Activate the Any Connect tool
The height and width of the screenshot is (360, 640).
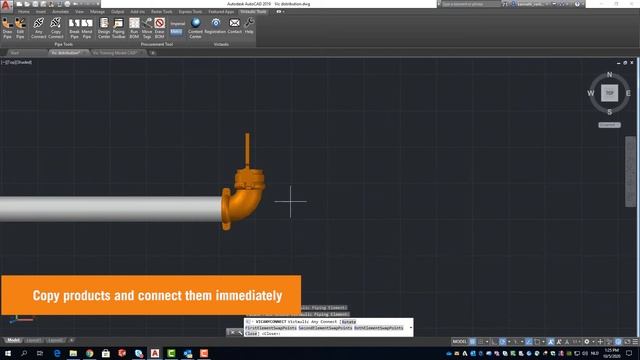pyautogui.click(x=39, y=28)
